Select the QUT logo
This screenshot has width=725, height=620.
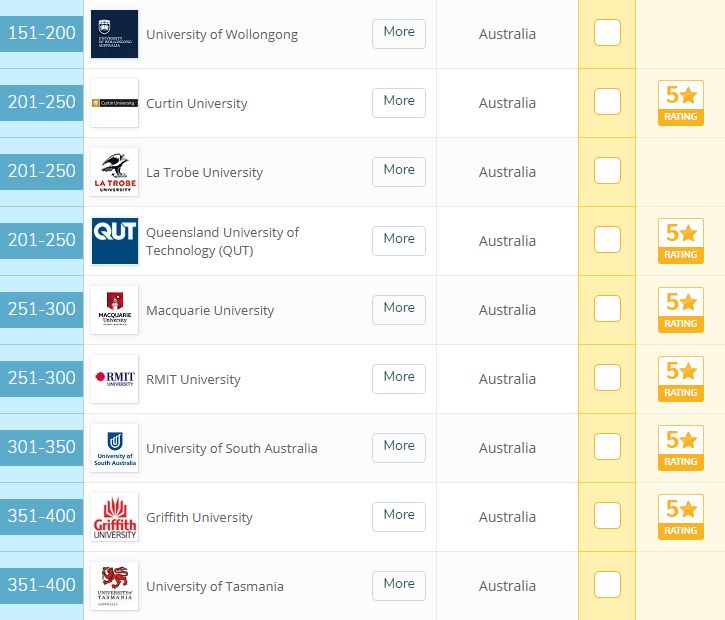(114, 241)
